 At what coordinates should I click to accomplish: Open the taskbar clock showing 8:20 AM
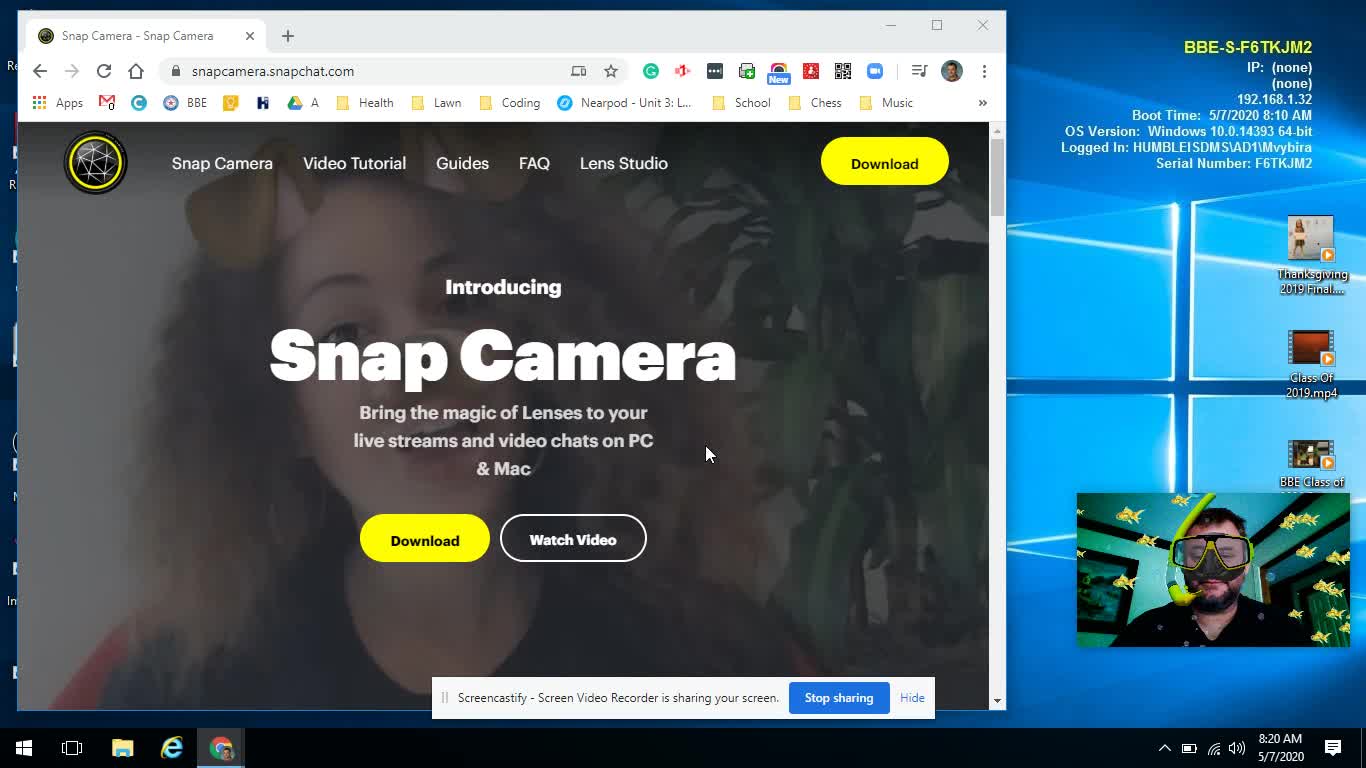click(1280, 748)
